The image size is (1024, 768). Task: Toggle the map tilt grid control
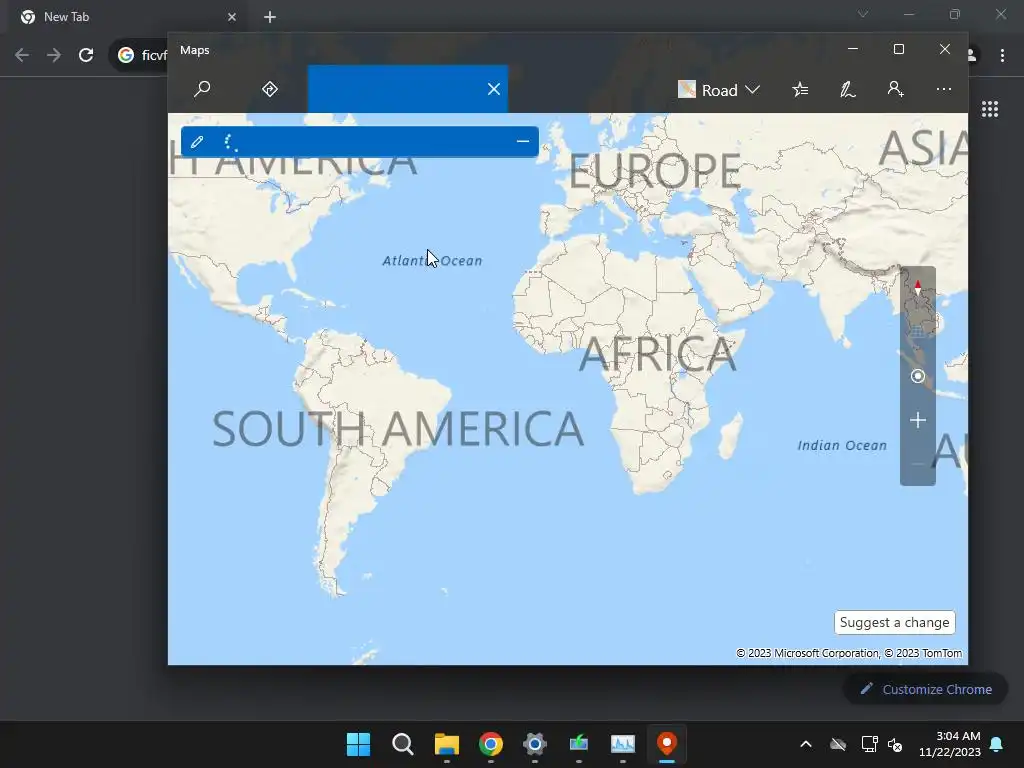click(x=918, y=332)
